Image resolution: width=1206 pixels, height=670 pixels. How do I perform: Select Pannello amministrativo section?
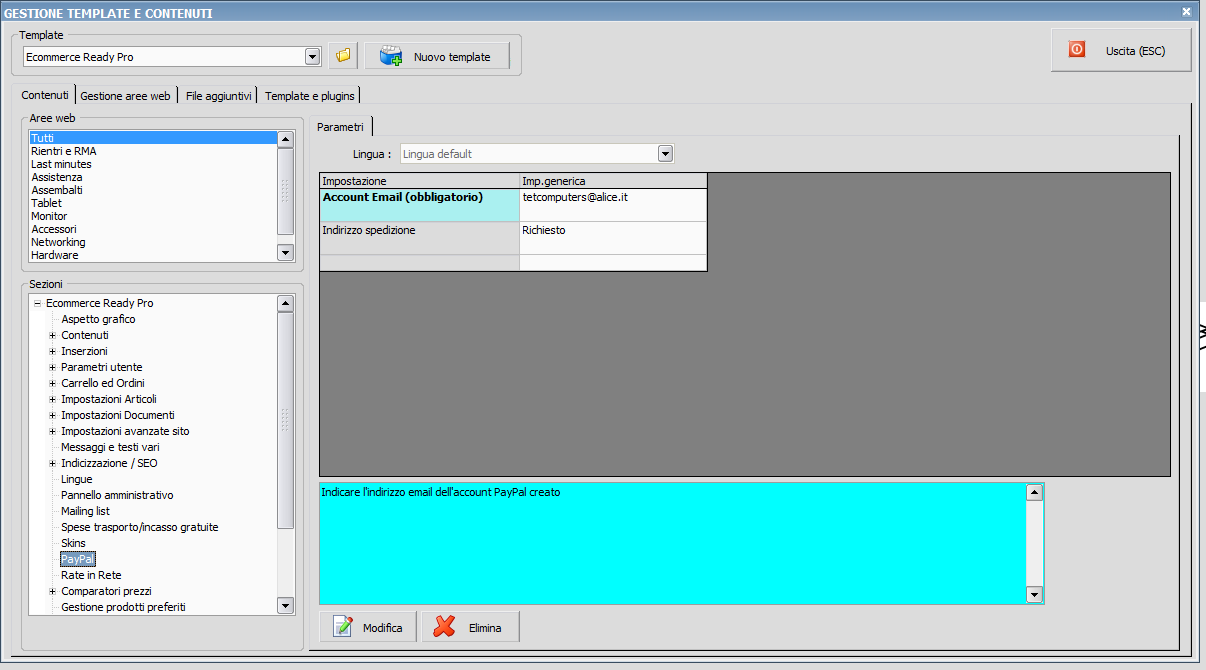click(x=117, y=495)
